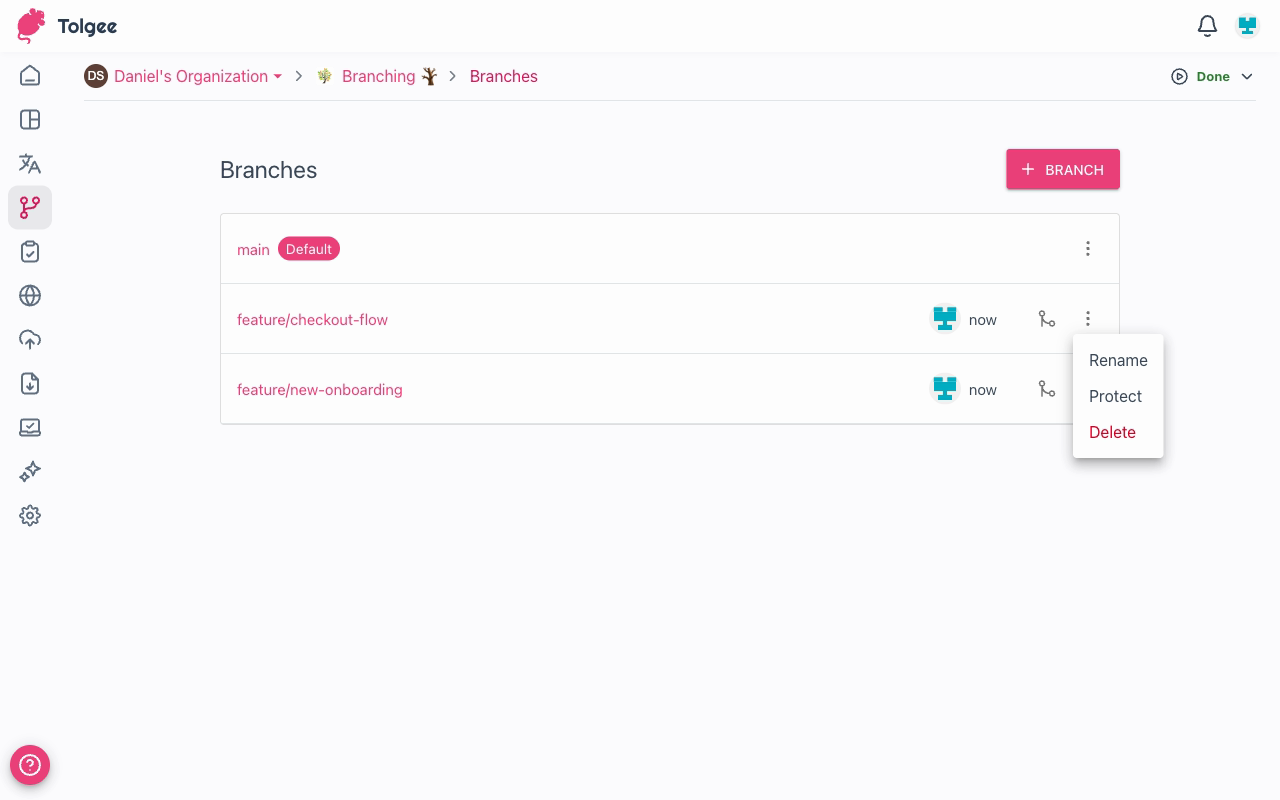Screen dimensions: 1280x800
Task: Select the Projects panel icon in sidebar
Action: [30, 120]
